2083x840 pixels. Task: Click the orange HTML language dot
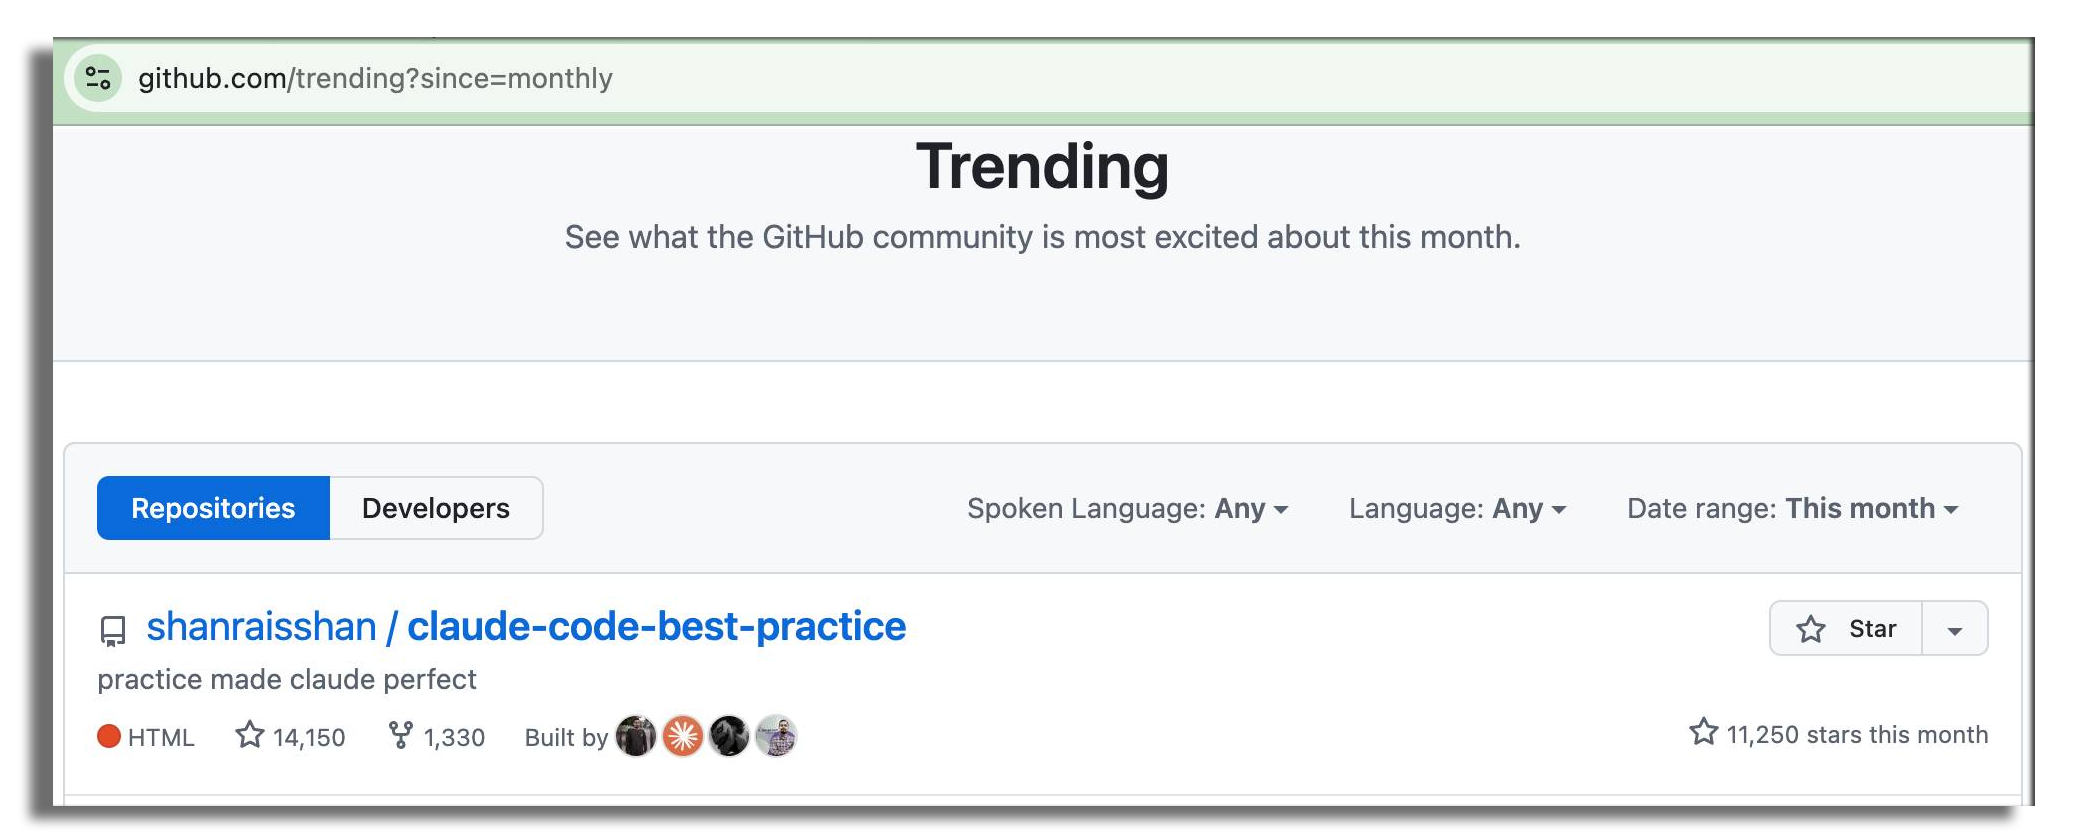click(111, 736)
